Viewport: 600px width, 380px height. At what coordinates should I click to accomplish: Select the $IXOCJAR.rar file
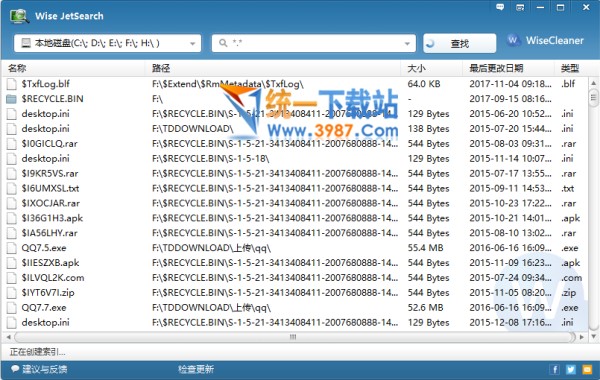(51, 203)
